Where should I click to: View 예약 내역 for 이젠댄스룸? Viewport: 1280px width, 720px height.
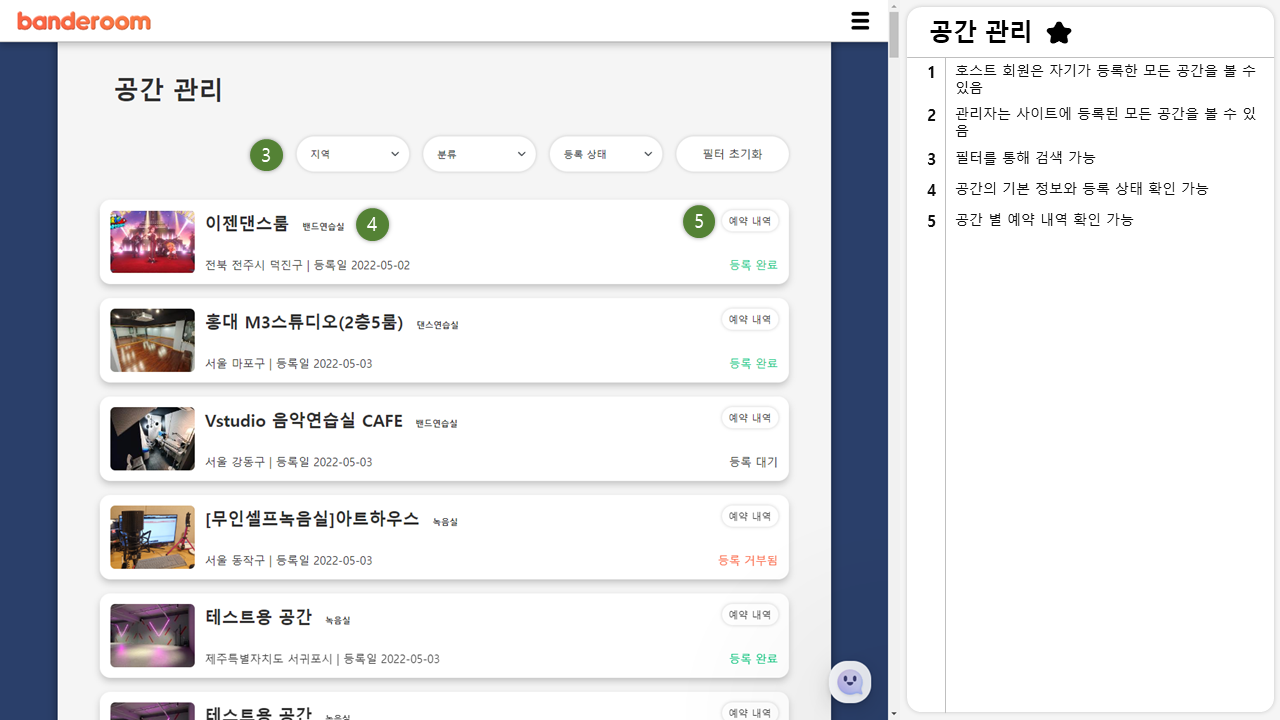(x=750, y=220)
